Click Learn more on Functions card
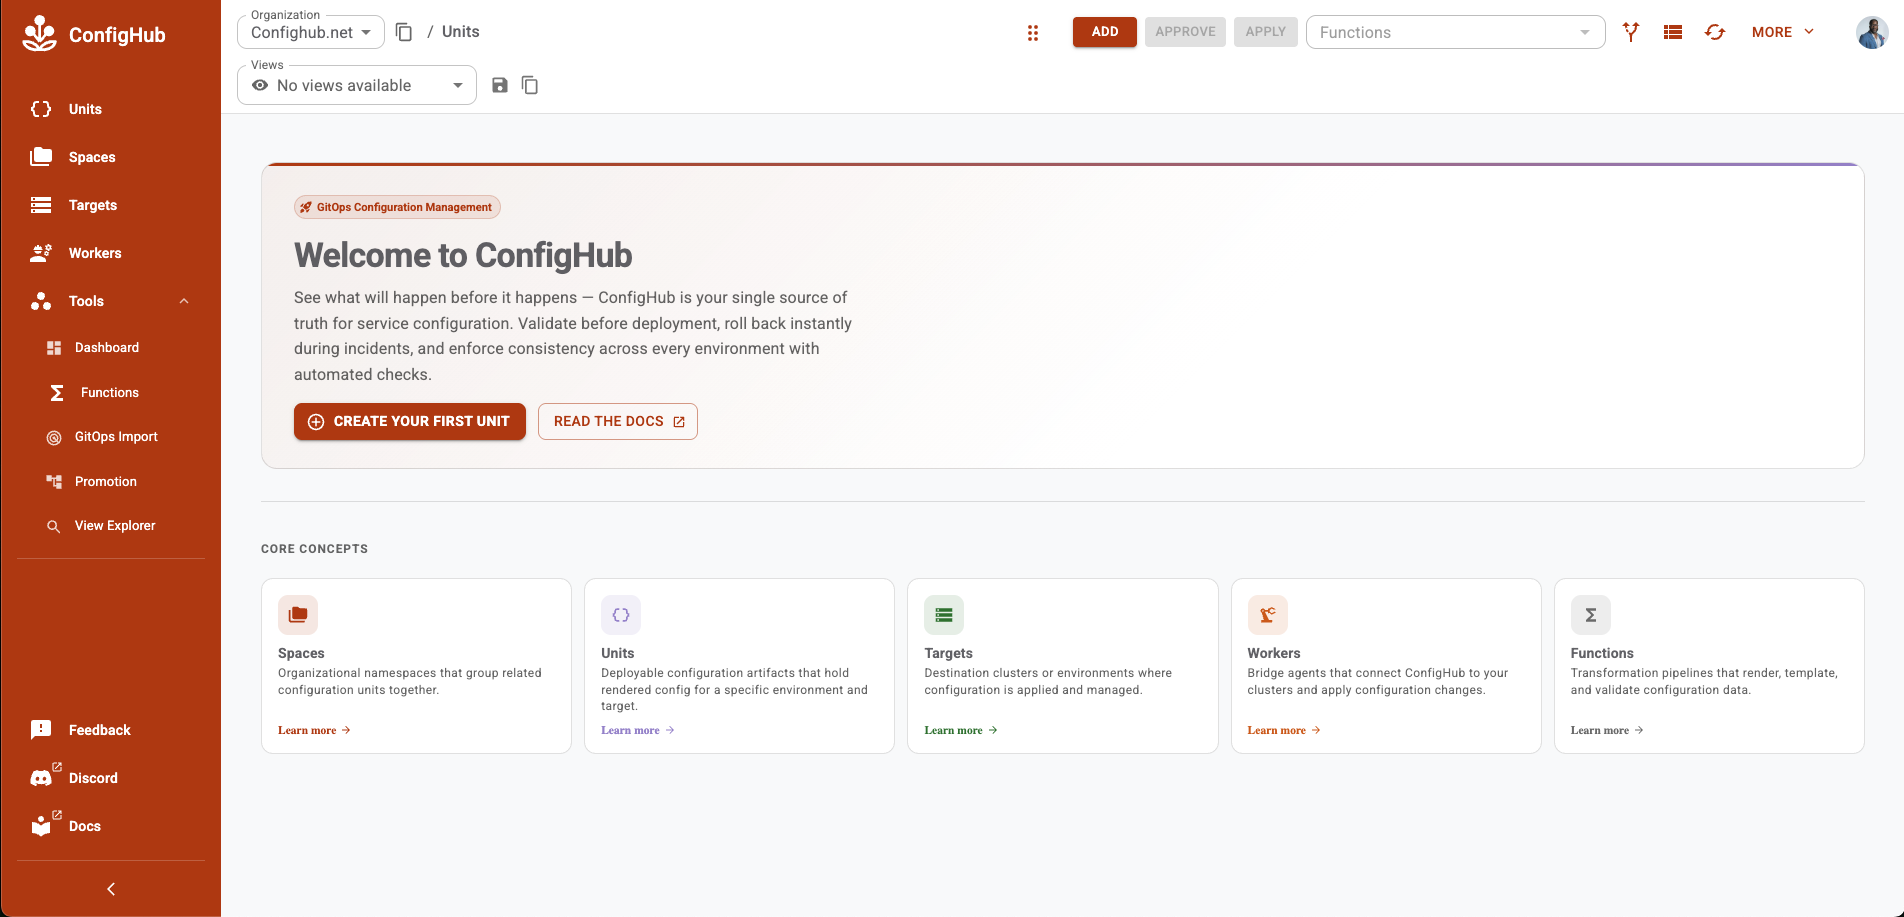The height and width of the screenshot is (917, 1904). [x=1607, y=730]
